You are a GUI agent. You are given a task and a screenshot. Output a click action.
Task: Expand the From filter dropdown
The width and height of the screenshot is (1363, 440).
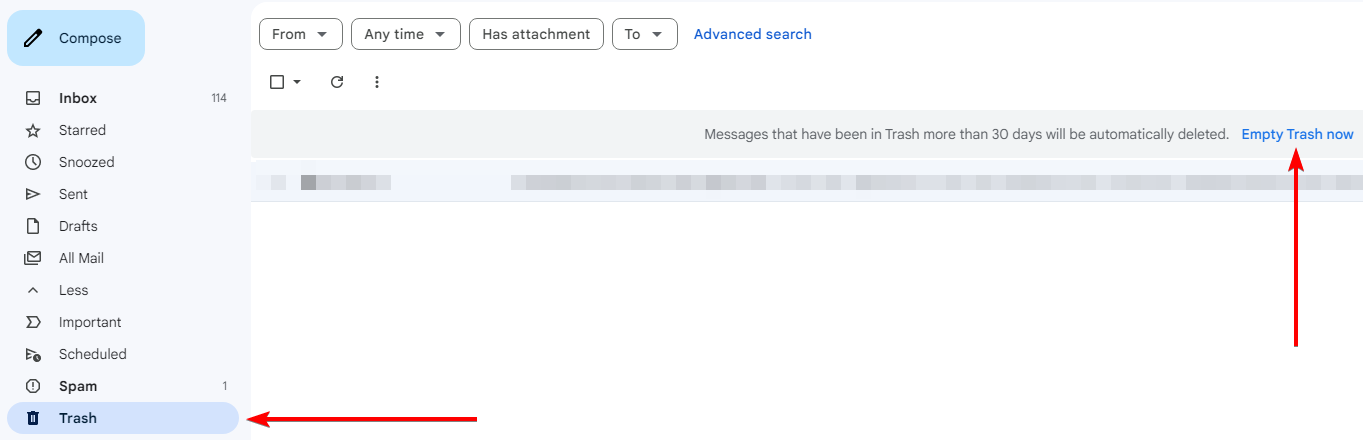pyautogui.click(x=301, y=34)
